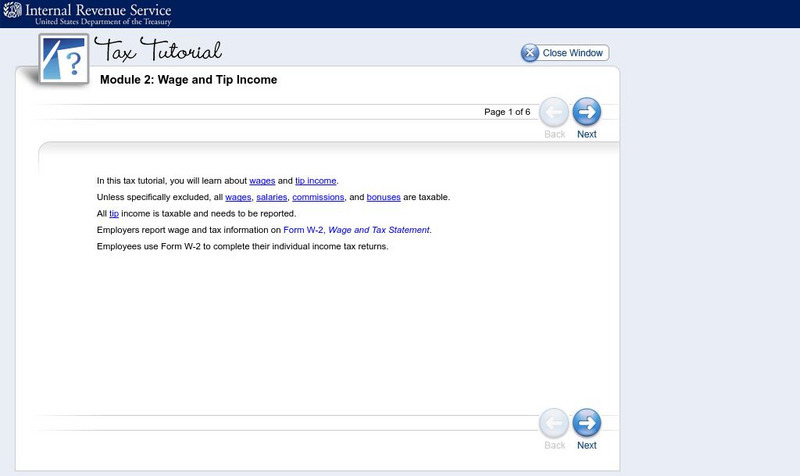Click the top Next text label
This screenshot has height=476, width=800.
[587, 134]
